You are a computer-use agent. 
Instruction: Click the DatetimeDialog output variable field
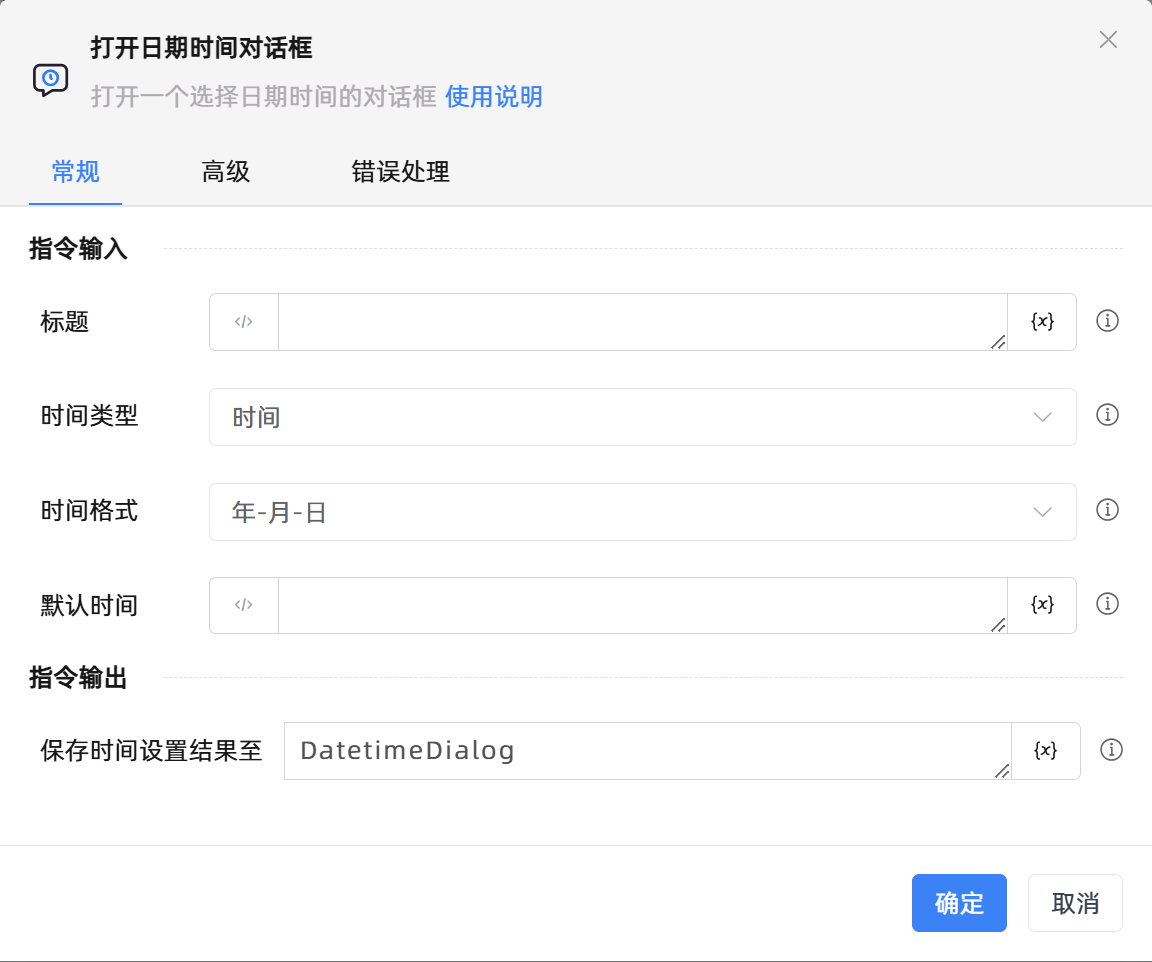click(x=647, y=750)
